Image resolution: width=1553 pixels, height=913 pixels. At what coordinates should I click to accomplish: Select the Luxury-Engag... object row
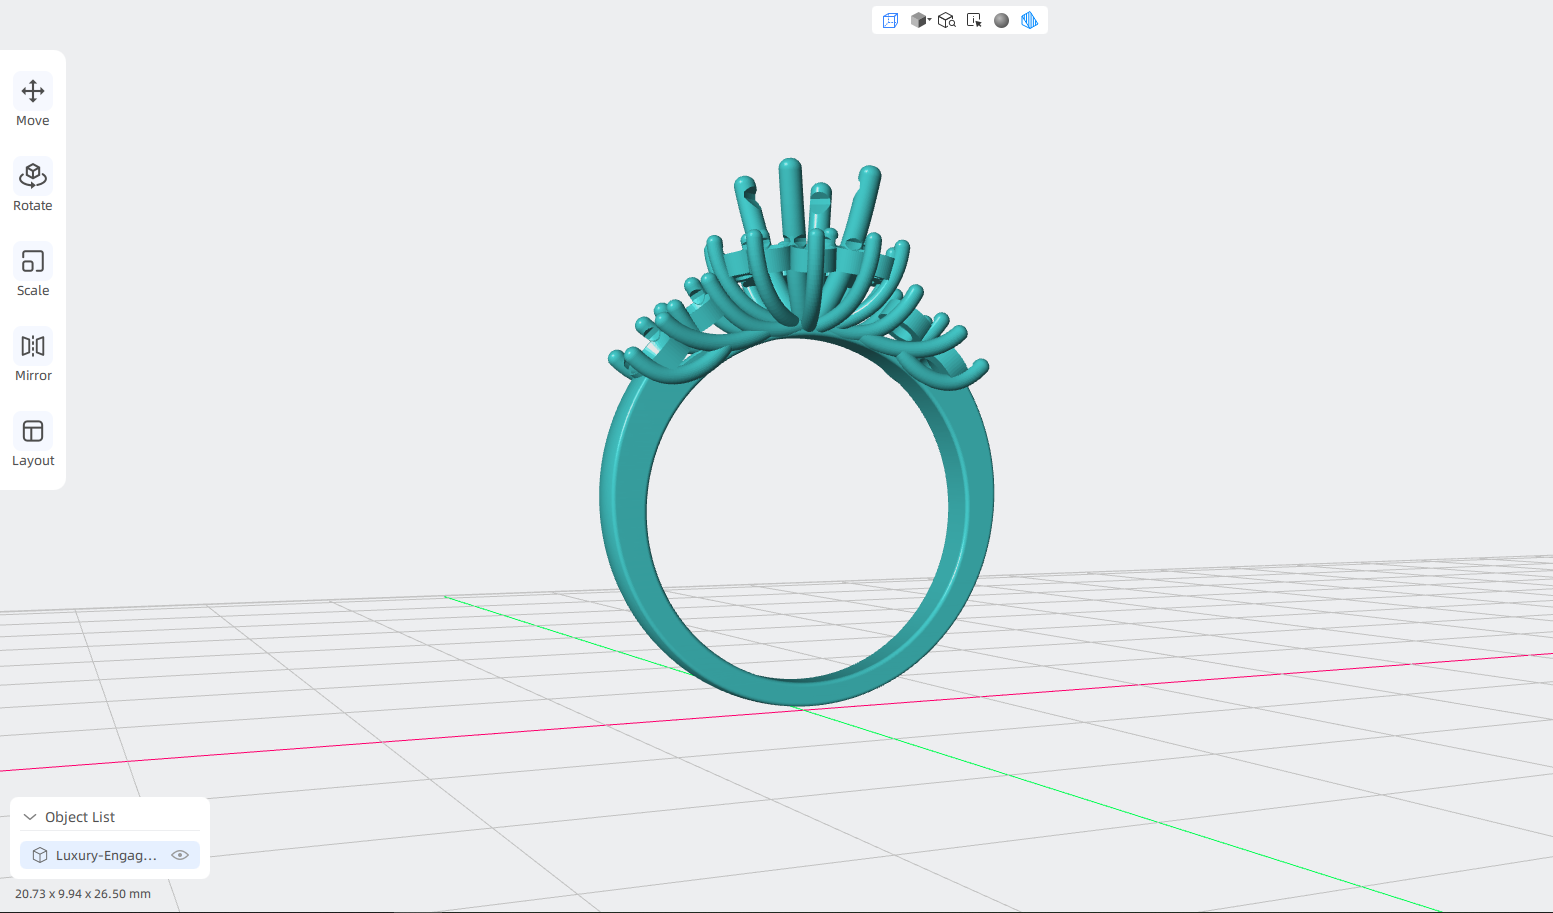[x=110, y=855]
